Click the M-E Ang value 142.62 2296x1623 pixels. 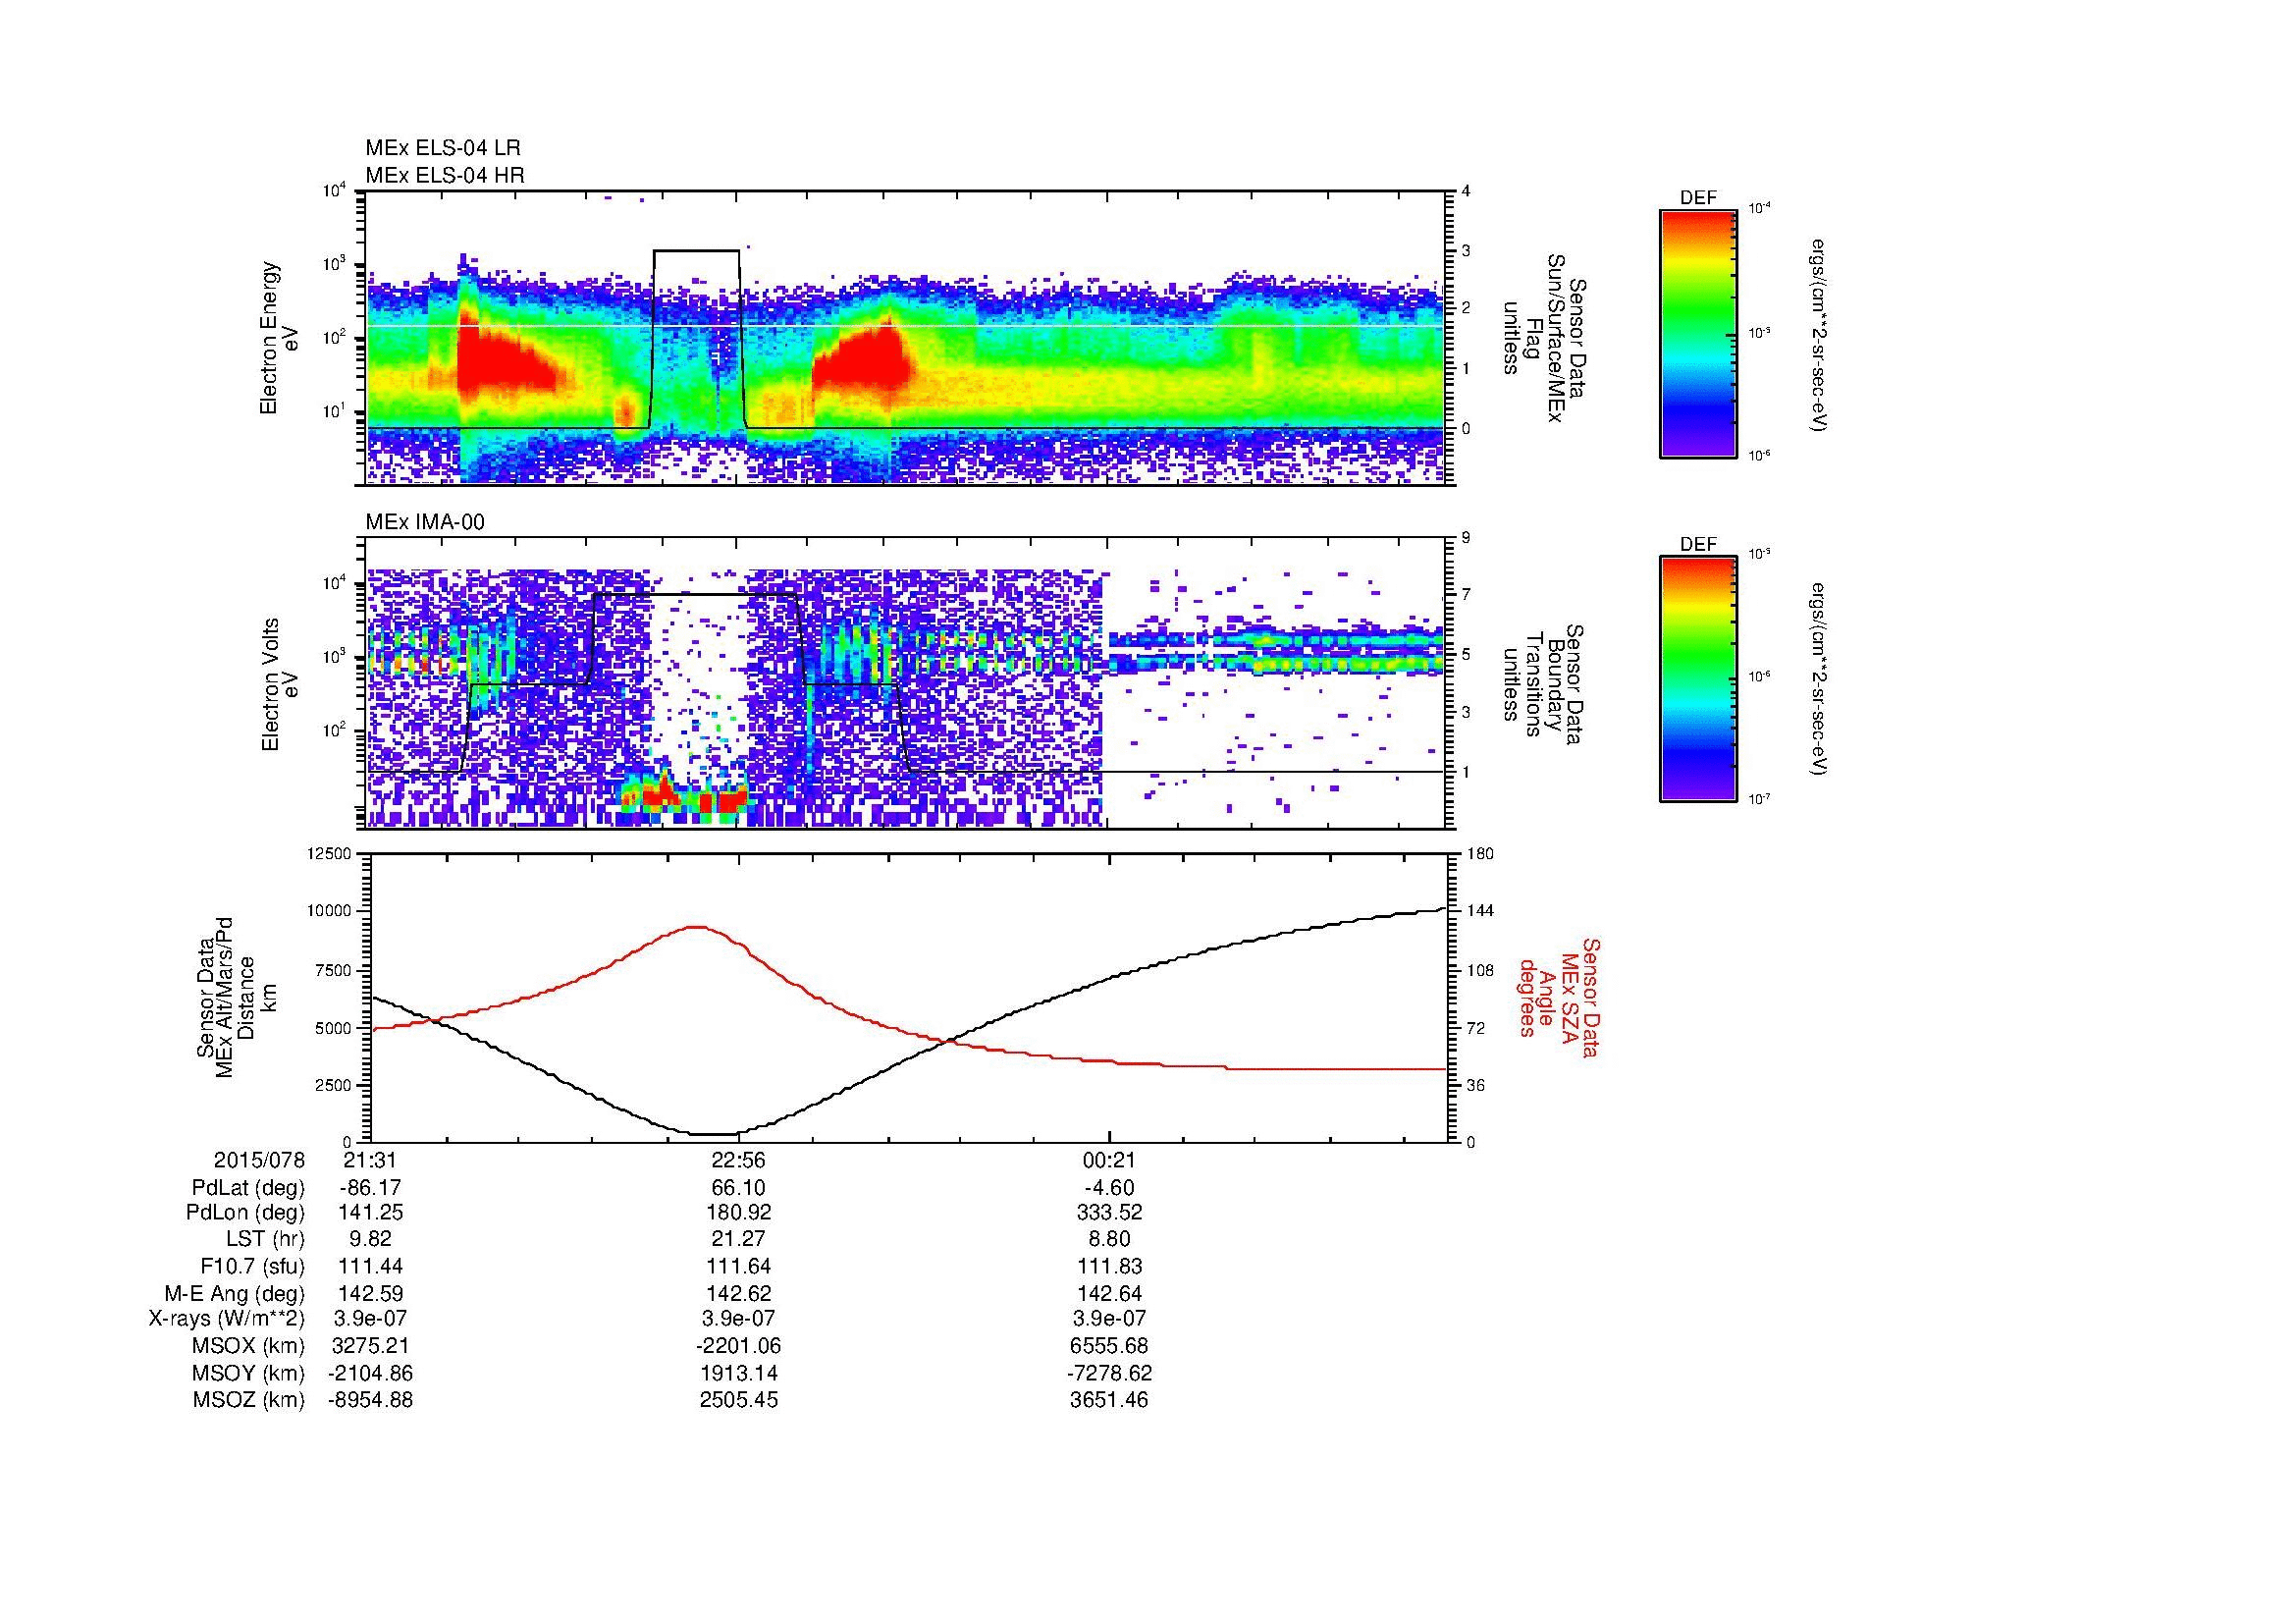pos(738,1293)
